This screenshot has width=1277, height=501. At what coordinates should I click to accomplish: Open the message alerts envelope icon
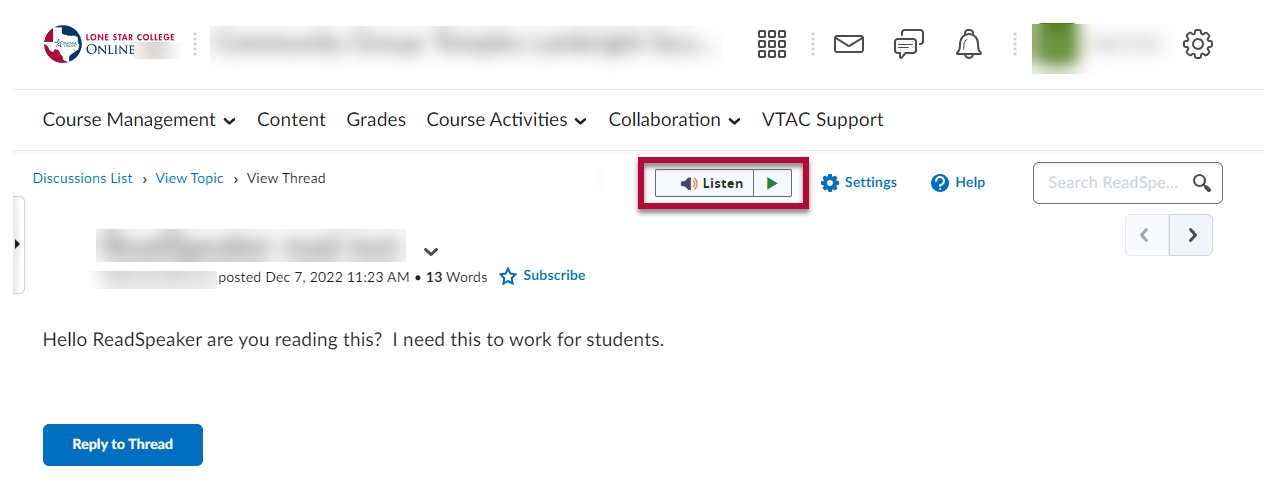click(848, 44)
